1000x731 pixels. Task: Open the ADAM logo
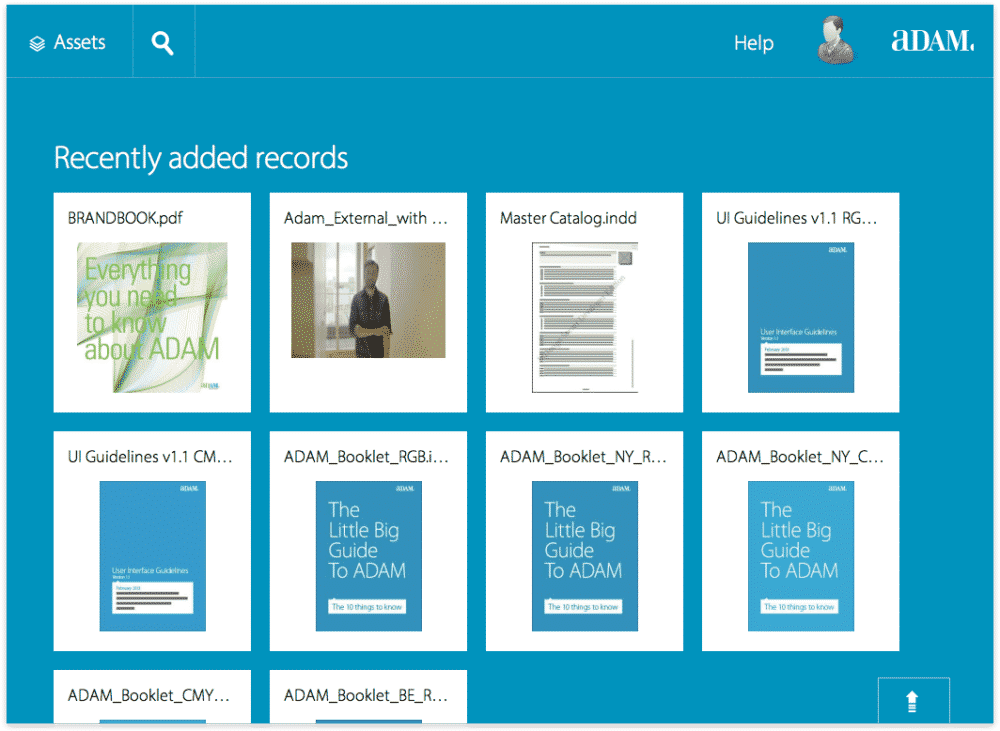tap(932, 41)
